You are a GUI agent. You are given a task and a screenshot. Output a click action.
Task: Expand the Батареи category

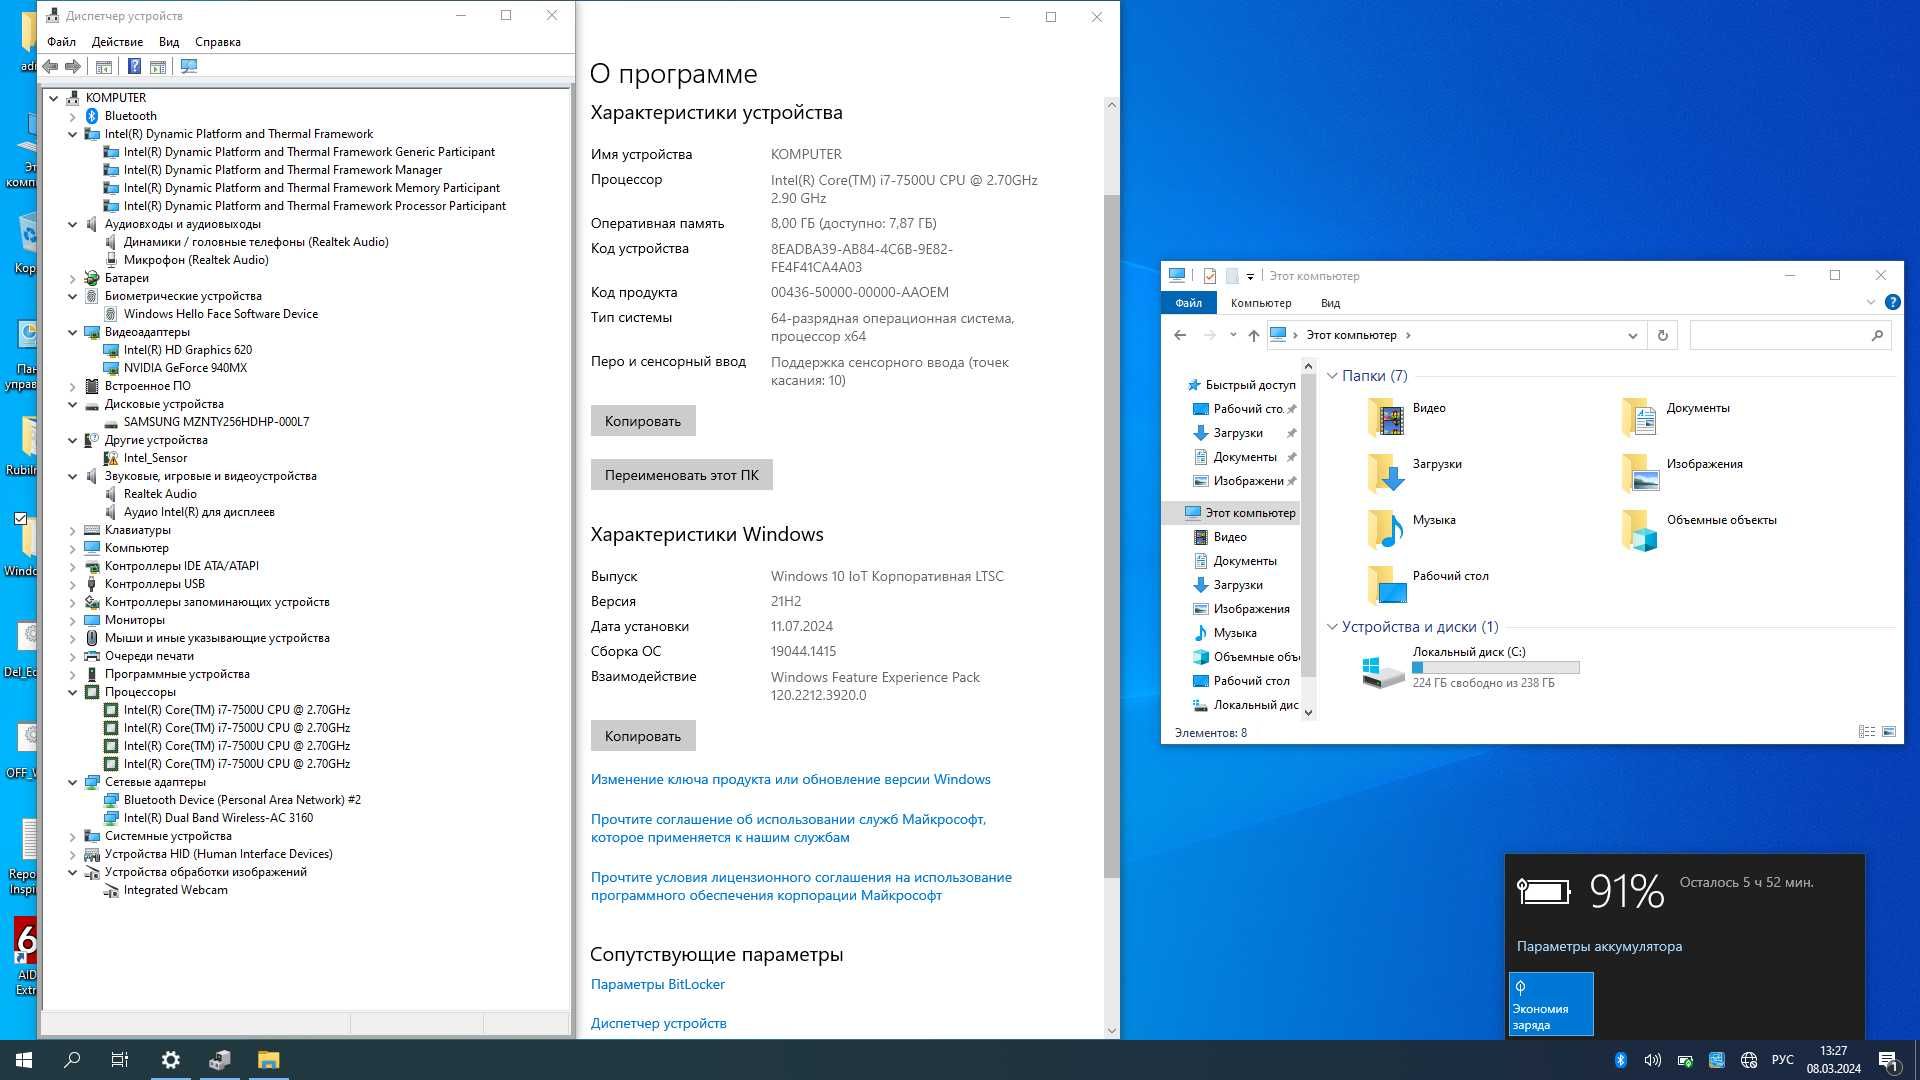pos(73,278)
